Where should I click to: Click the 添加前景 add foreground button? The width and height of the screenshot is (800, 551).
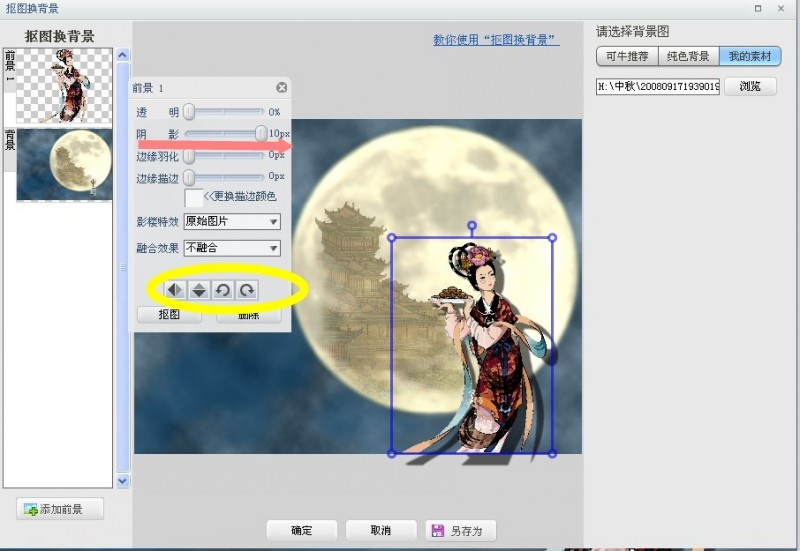pyautogui.click(x=60, y=509)
